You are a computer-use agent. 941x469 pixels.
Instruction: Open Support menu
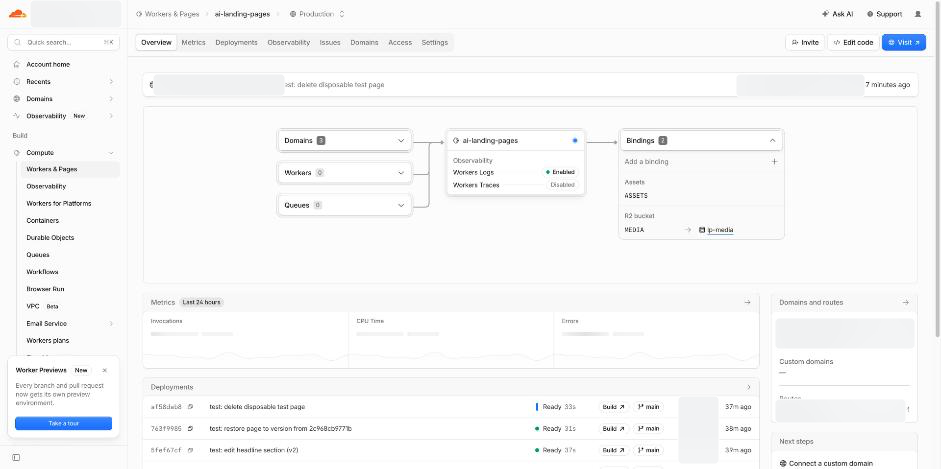coord(885,14)
